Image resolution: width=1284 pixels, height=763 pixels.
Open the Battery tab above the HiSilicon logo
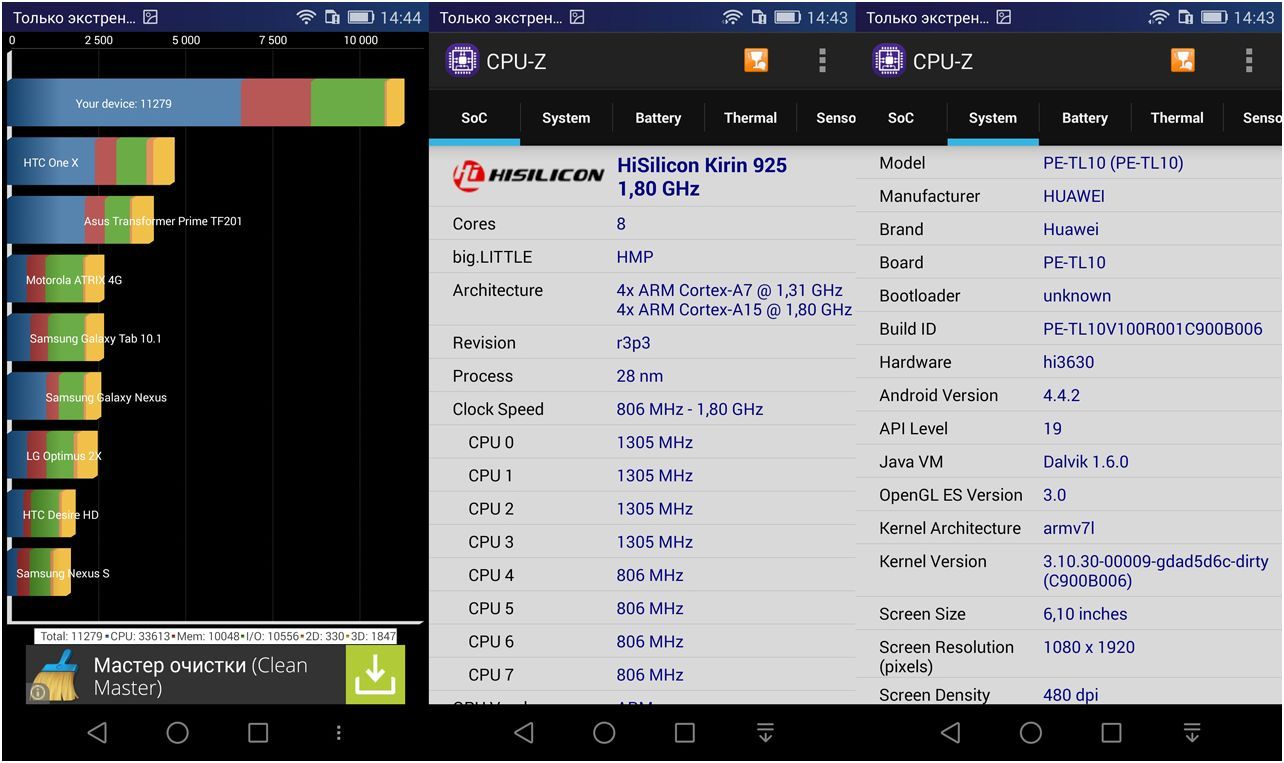point(658,118)
